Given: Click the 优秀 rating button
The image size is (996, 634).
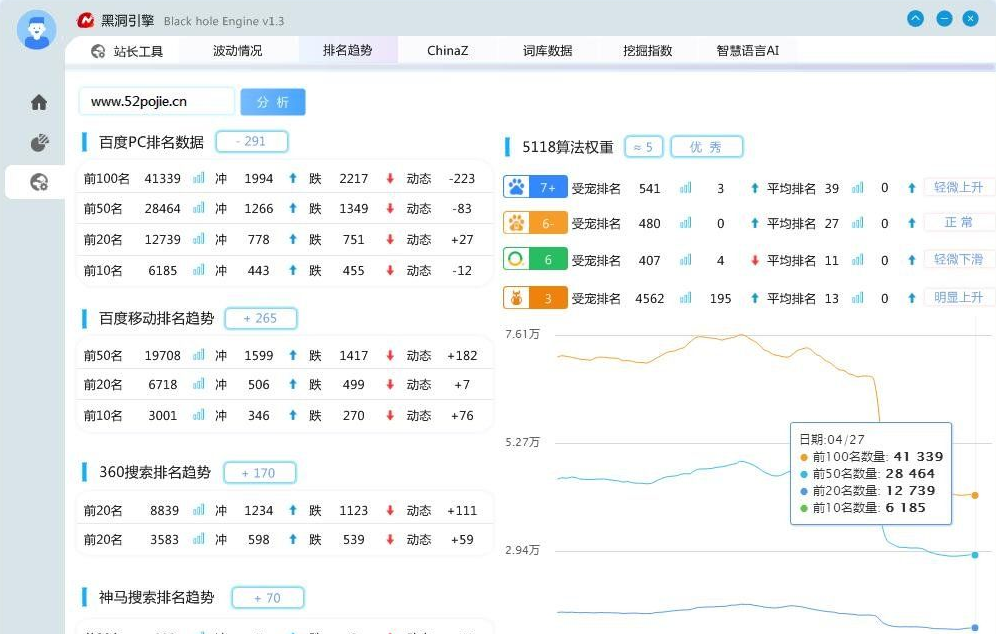Looking at the screenshot, I should [706, 146].
